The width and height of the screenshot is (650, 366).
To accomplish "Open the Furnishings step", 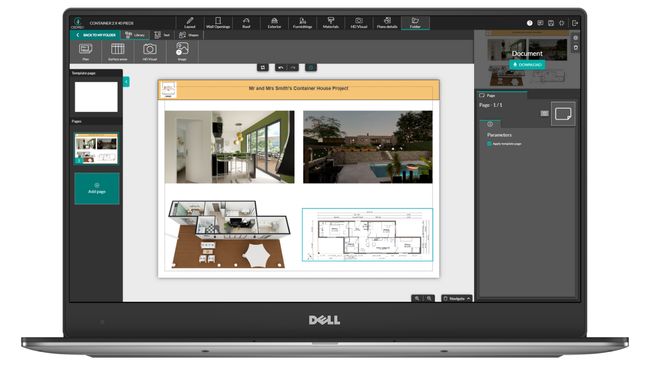I will click(x=303, y=23).
